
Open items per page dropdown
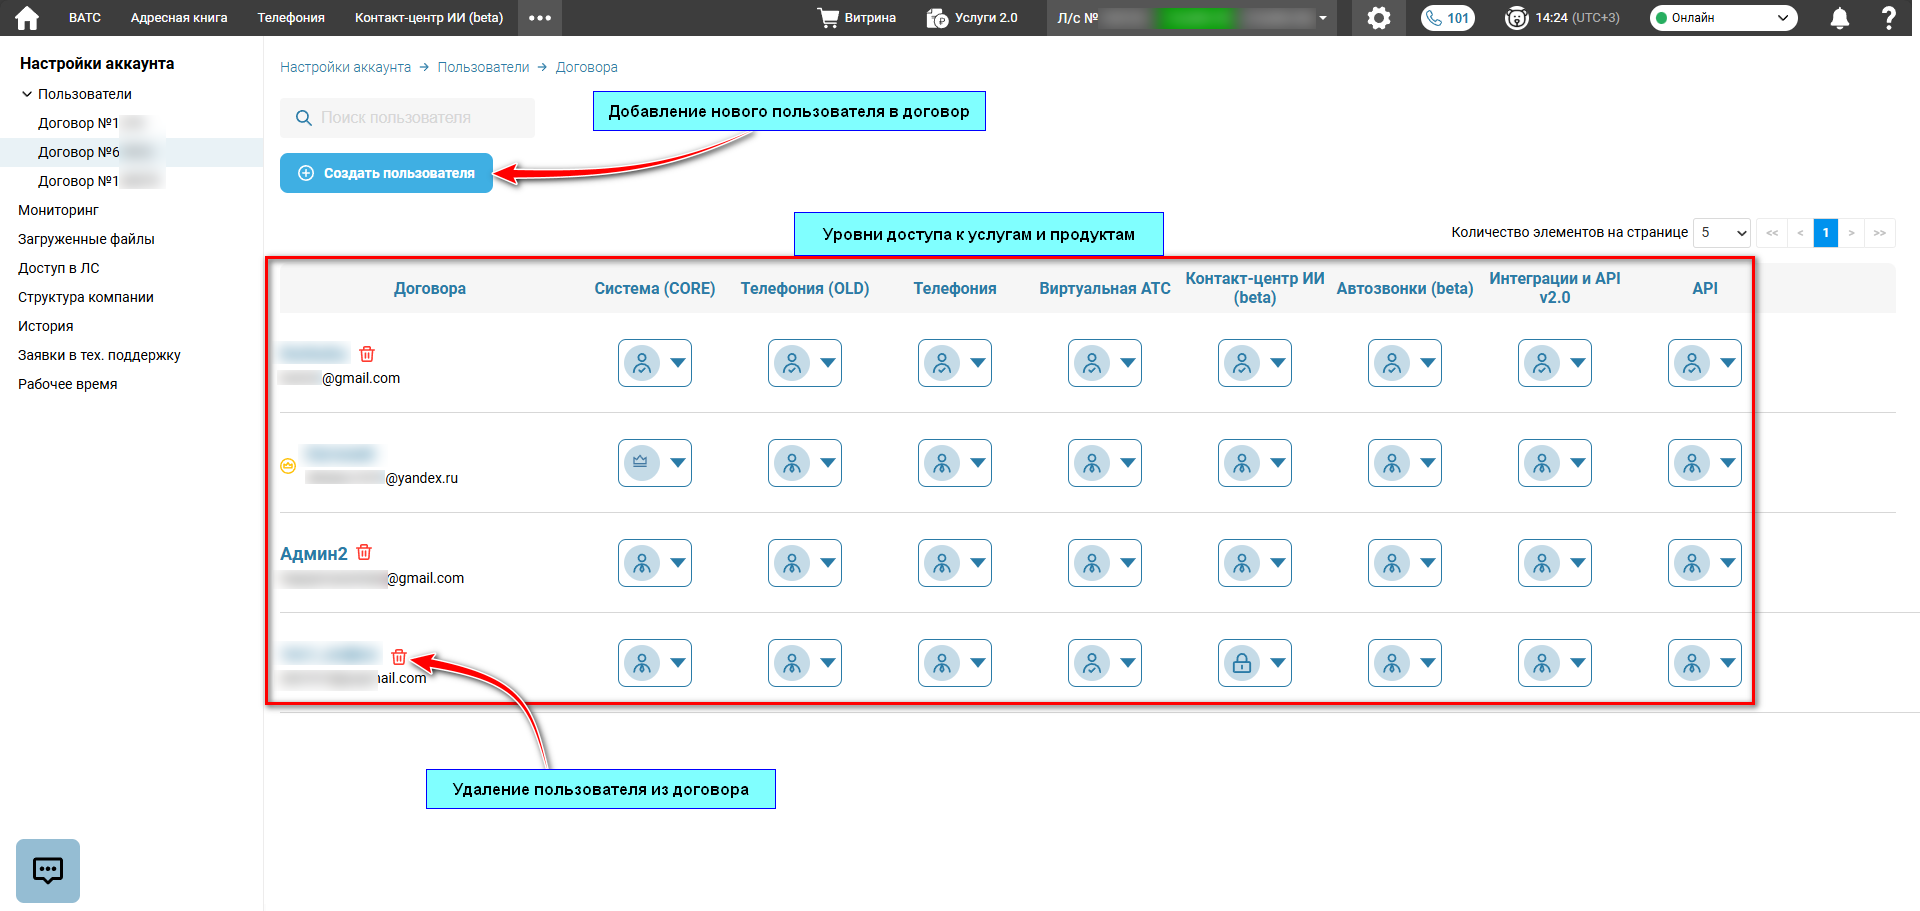[x=1721, y=233]
